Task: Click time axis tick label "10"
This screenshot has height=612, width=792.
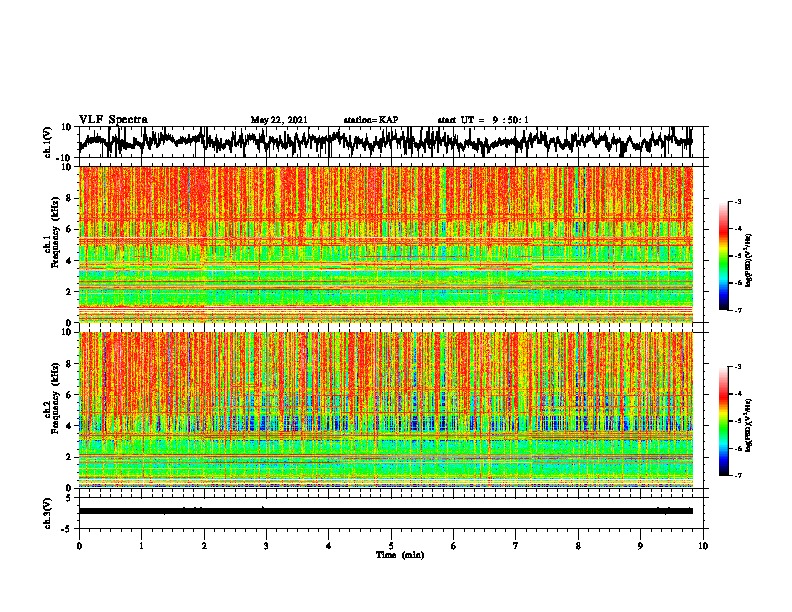Action: pyautogui.click(x=703, y=546)
